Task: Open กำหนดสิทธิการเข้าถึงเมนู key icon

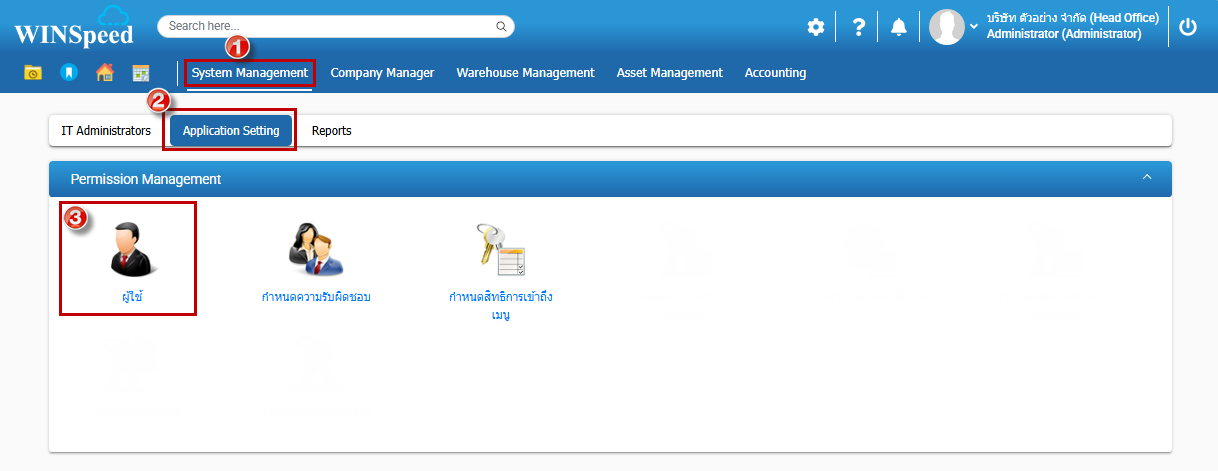Action: click(x=501, y=250)
